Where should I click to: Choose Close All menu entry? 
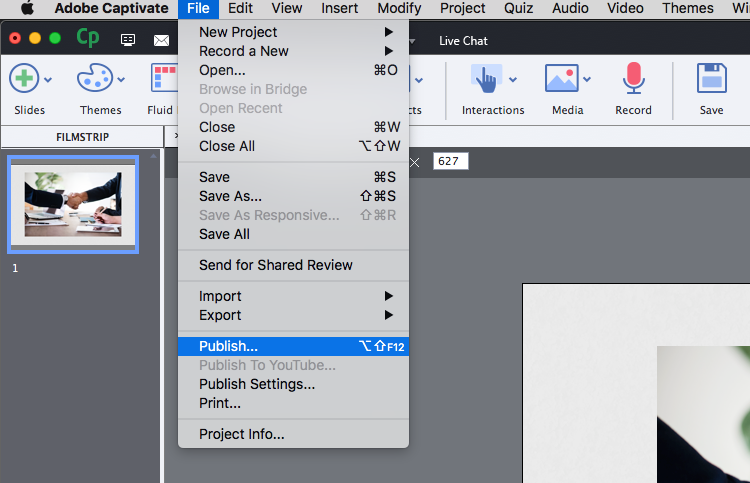293,146
